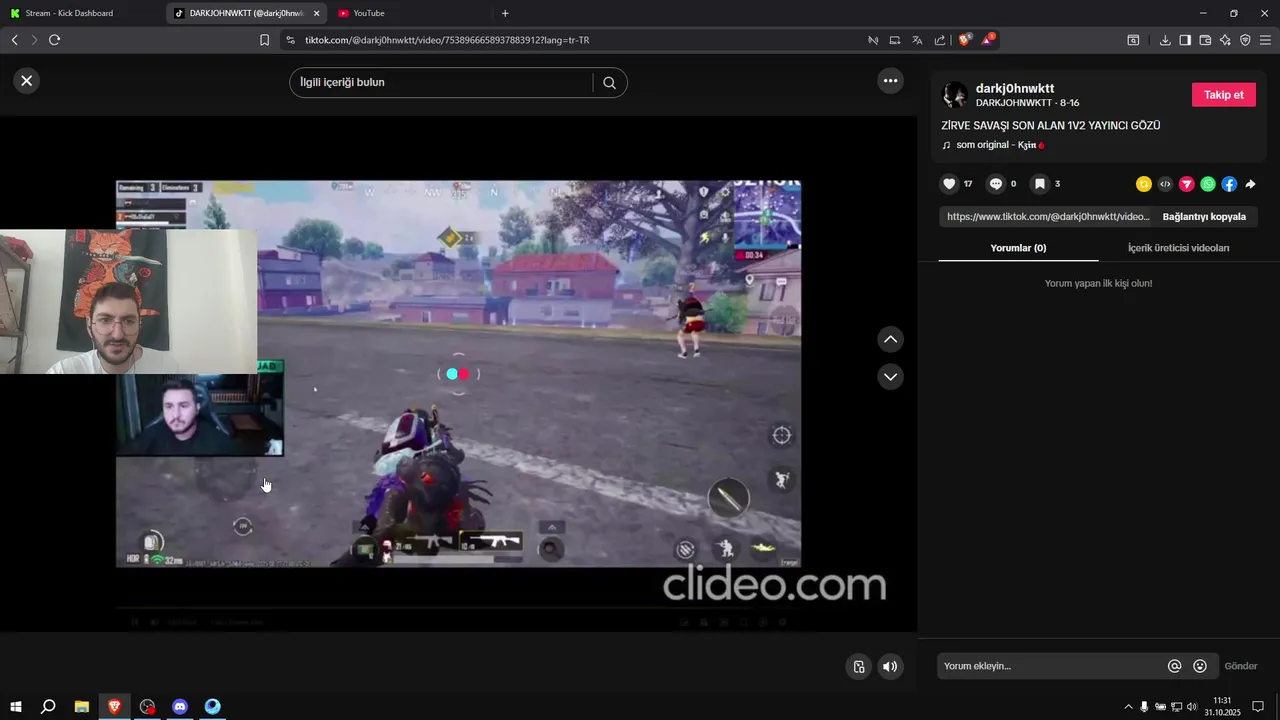
Task: Open the three-dots more options menu
Action: tap(890, 81)
